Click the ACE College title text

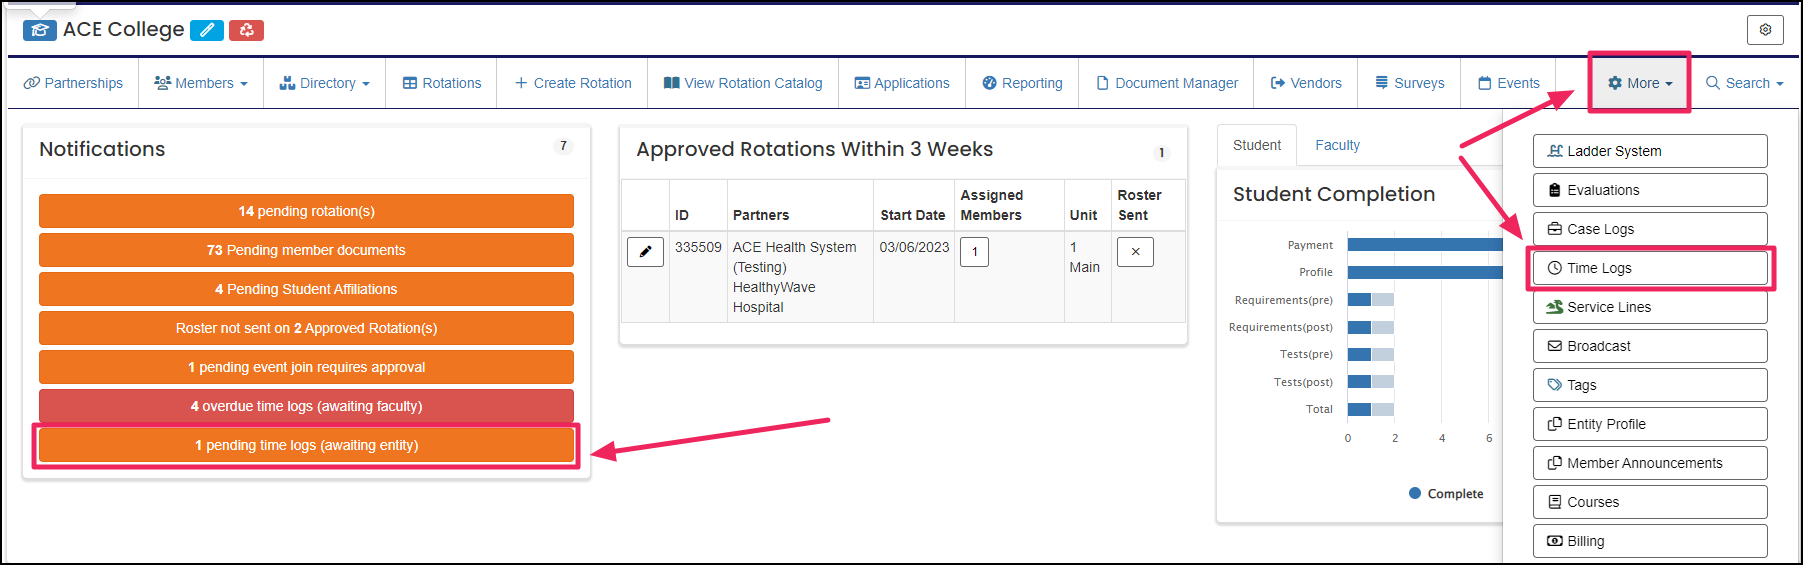tap(123, 30)
